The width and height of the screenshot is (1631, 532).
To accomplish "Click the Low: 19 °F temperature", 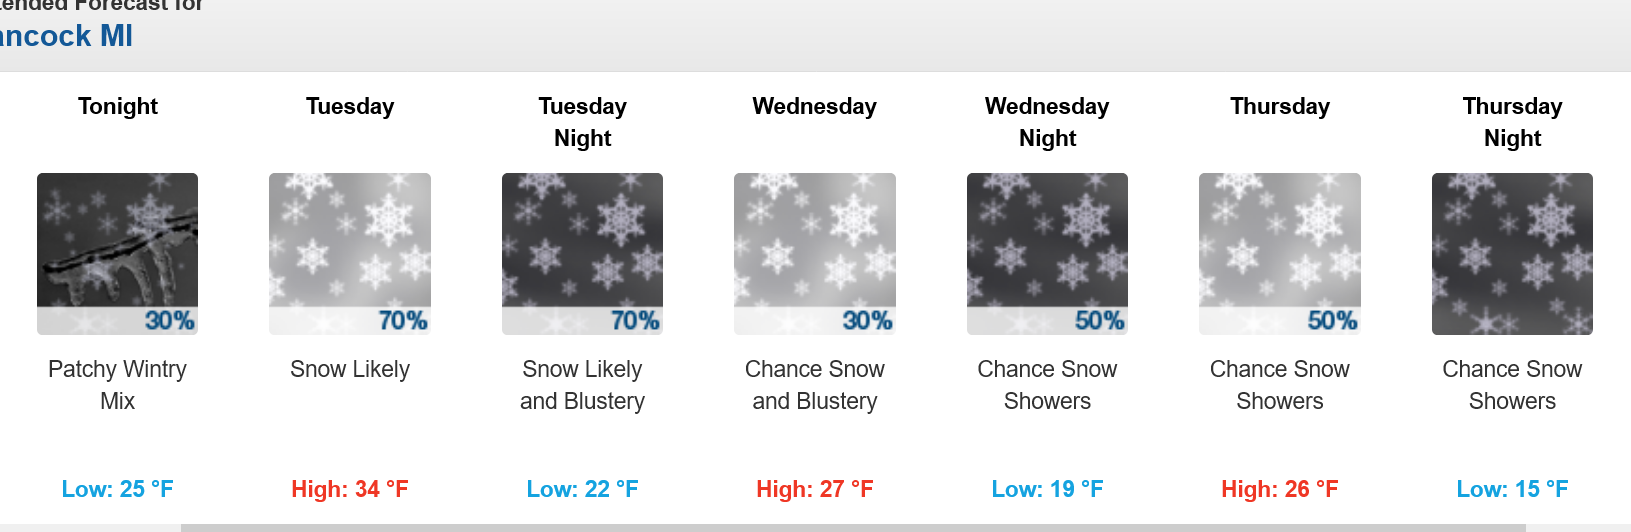I will click(x=1047, y=489).
